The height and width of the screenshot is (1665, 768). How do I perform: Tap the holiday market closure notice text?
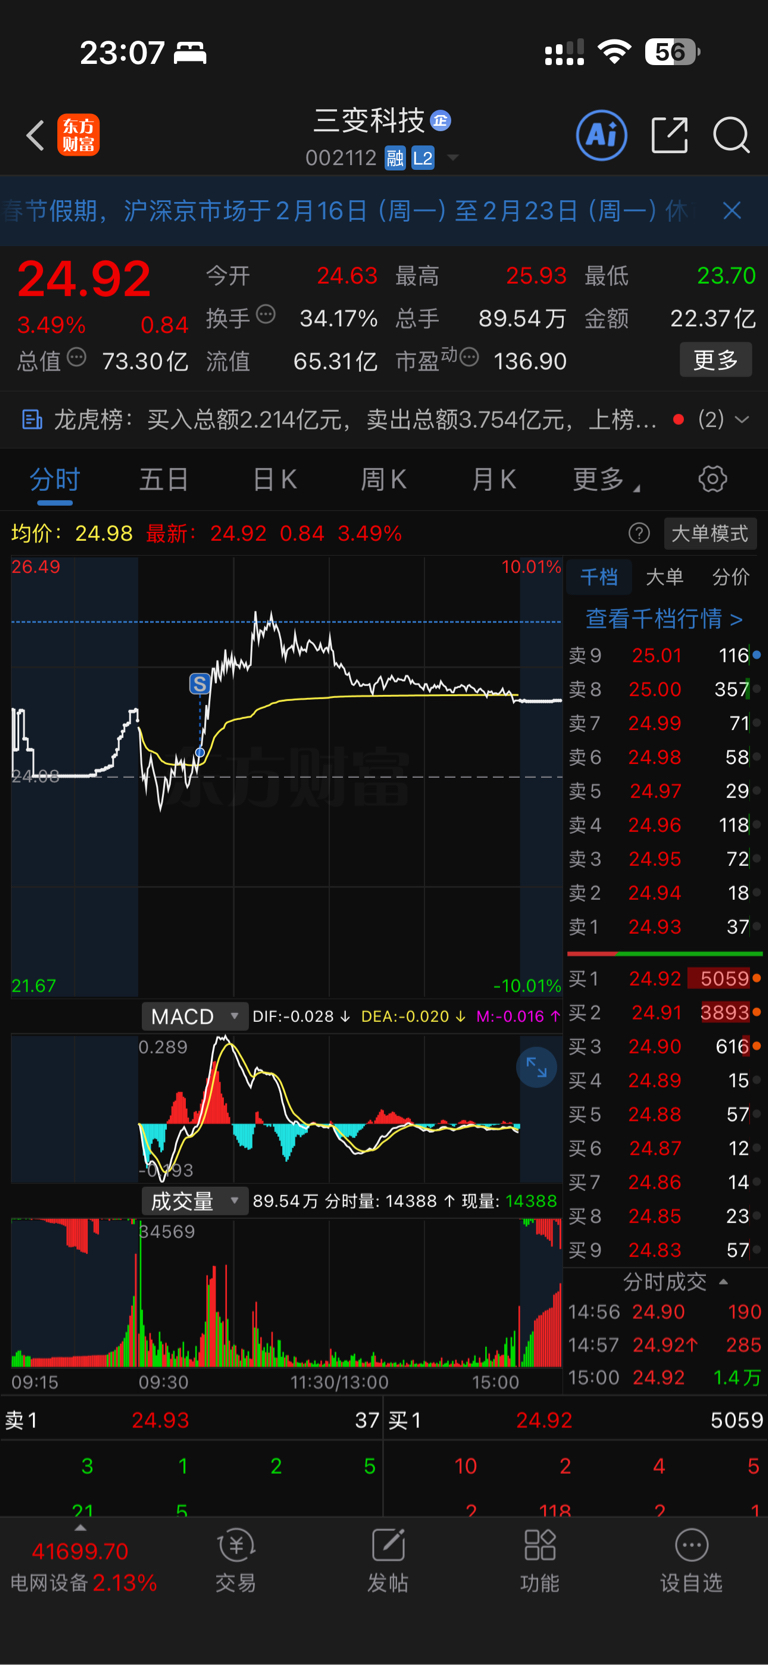click(x=345, y=210)
